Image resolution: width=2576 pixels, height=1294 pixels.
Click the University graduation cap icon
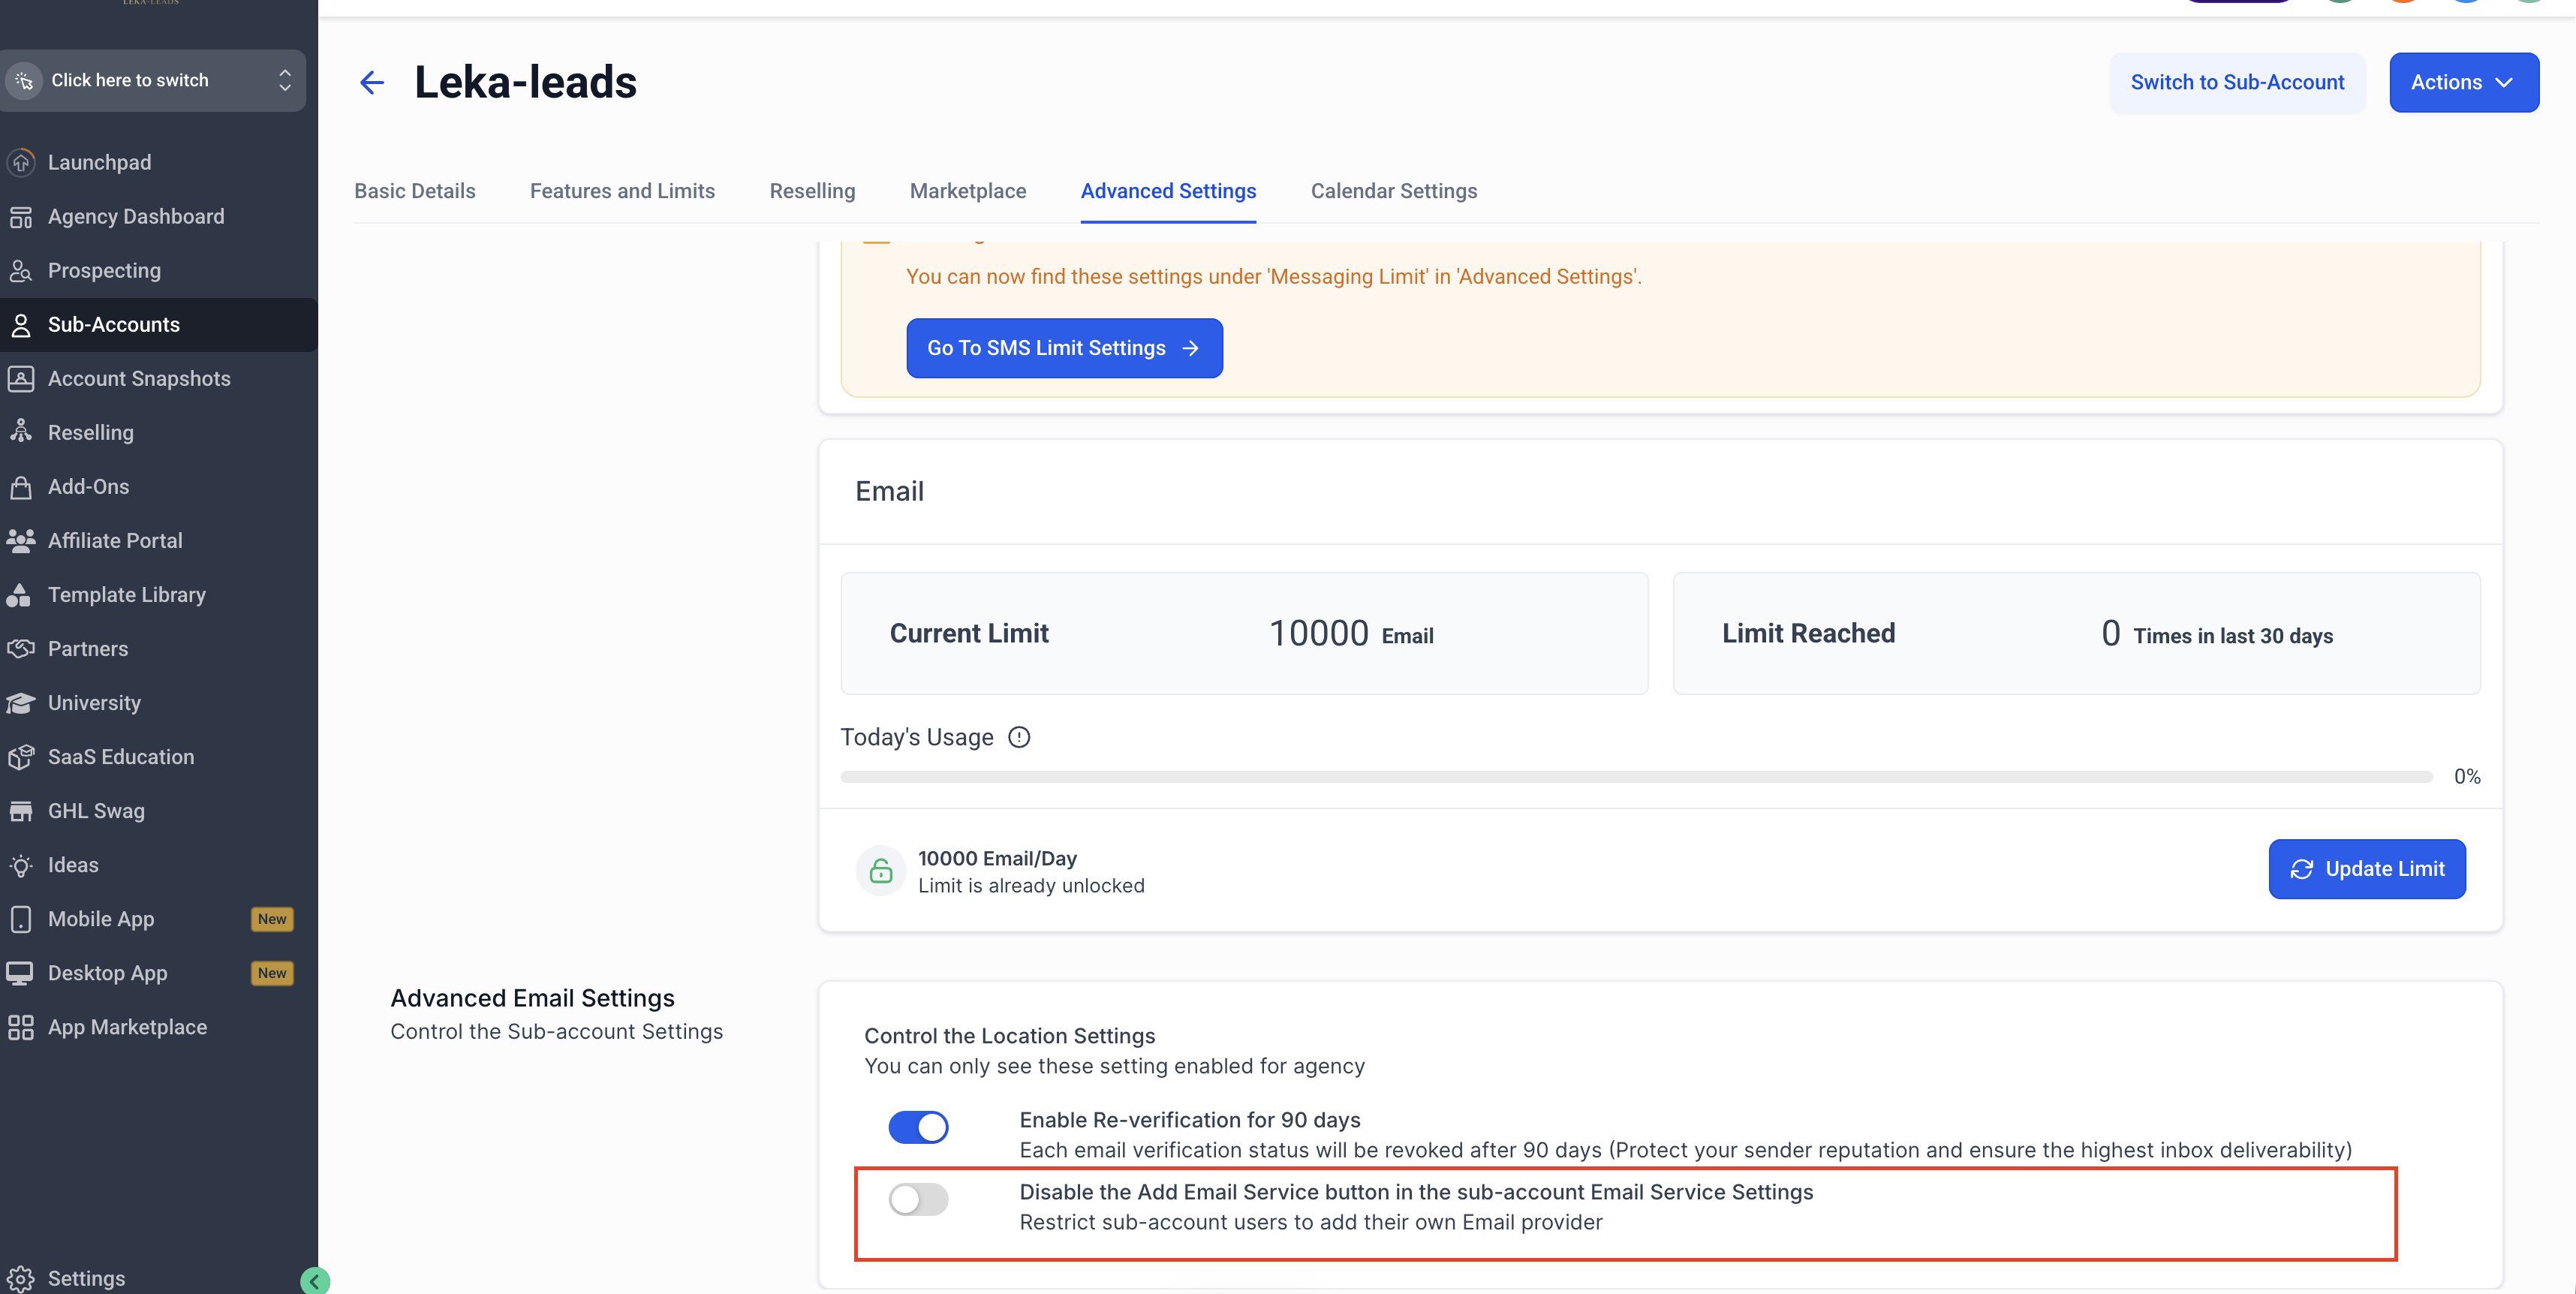21,703
